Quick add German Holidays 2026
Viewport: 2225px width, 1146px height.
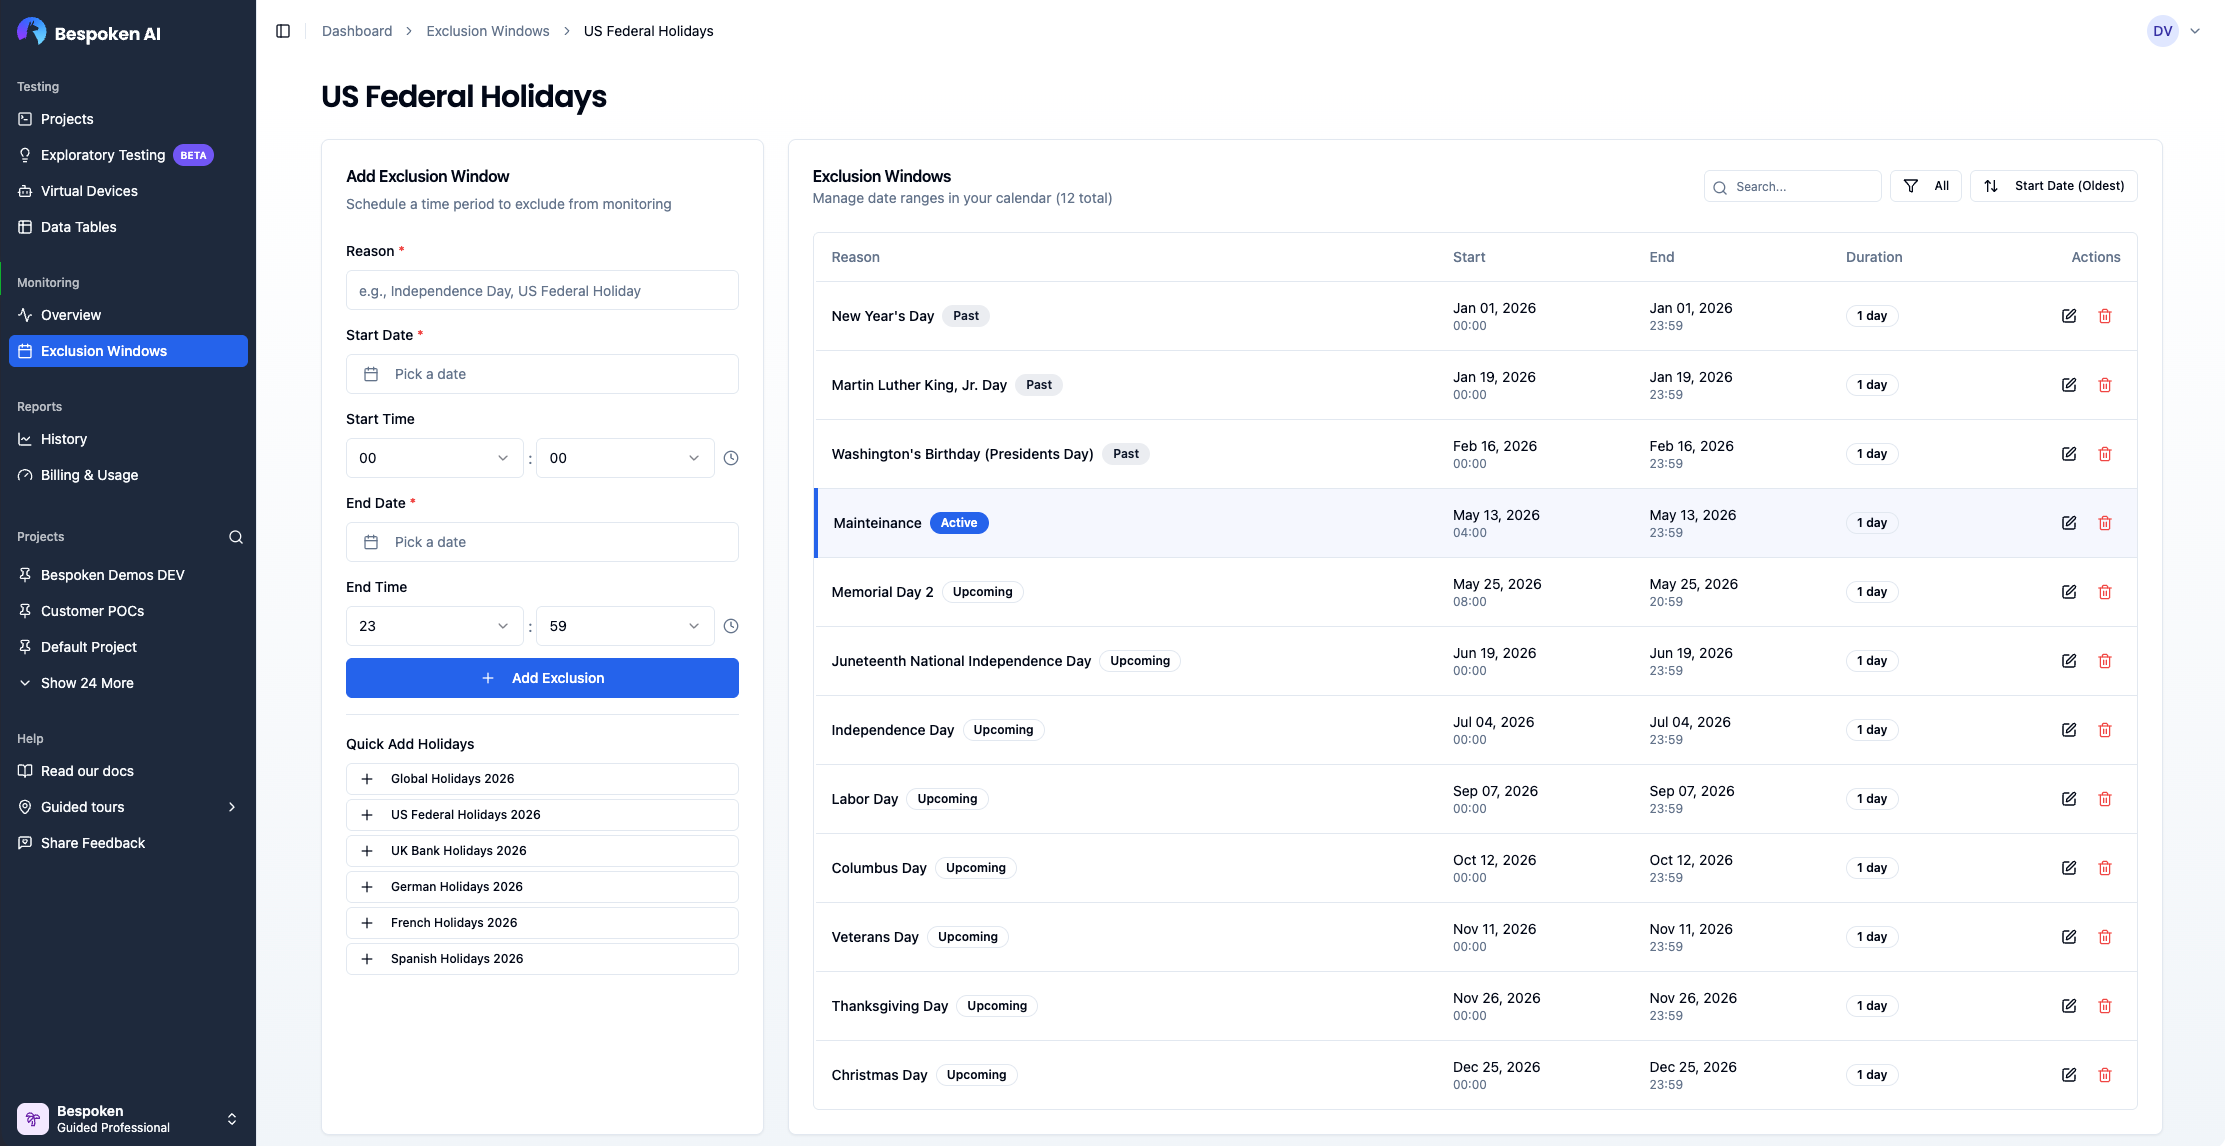pos(542,887)
